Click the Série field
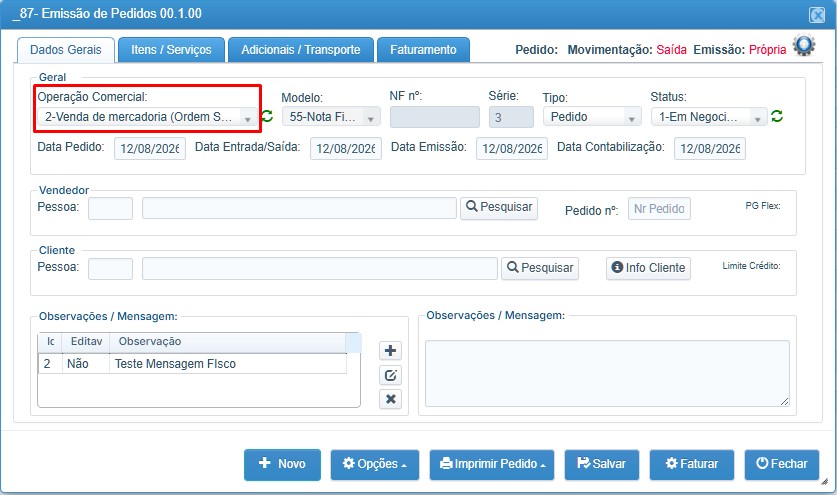 pyautogui.click(x=511, y=117)
